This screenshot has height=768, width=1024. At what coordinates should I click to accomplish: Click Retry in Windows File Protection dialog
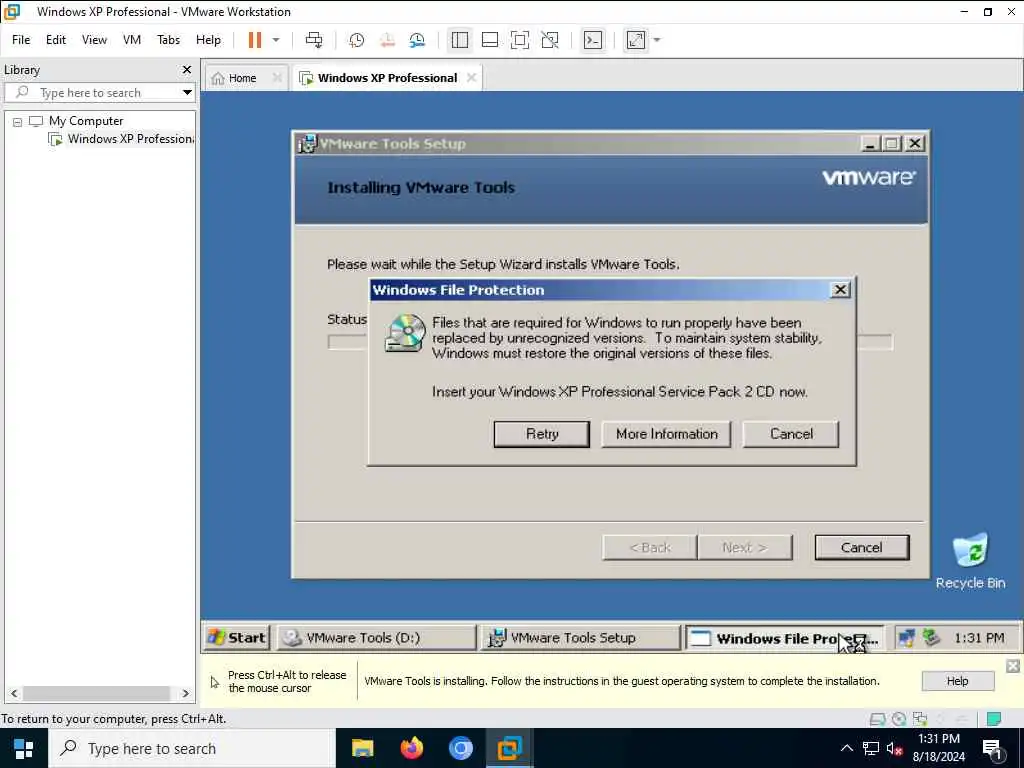pyautogui.click(x=542, y=434)
